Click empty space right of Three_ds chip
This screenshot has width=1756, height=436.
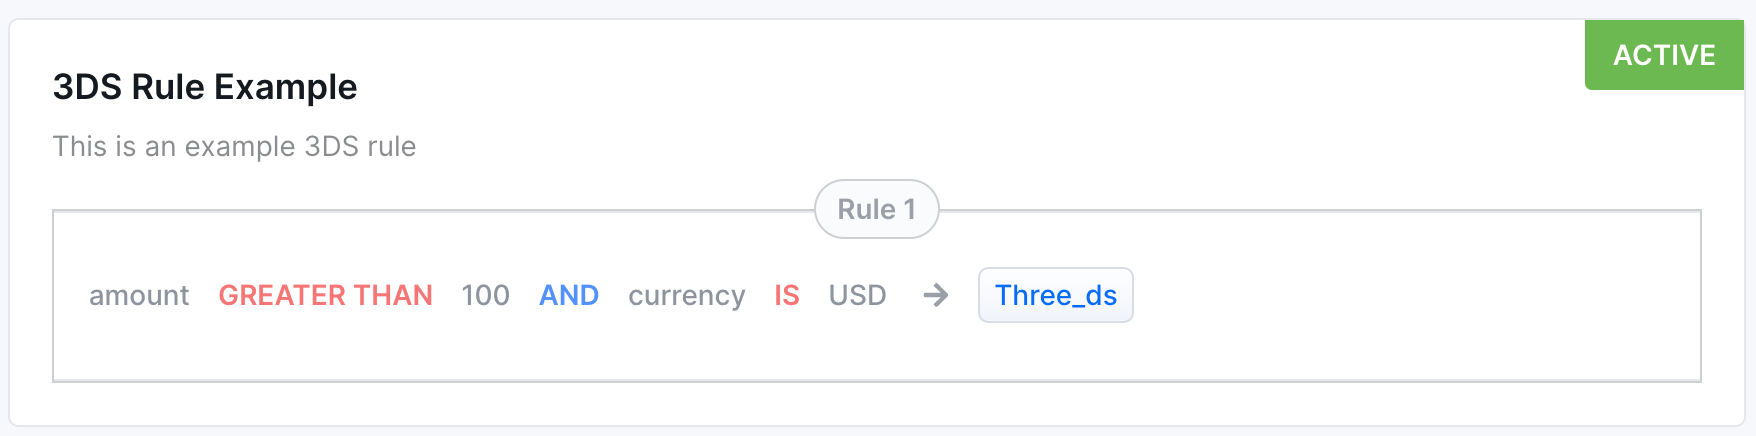(x=1400, y=295)
